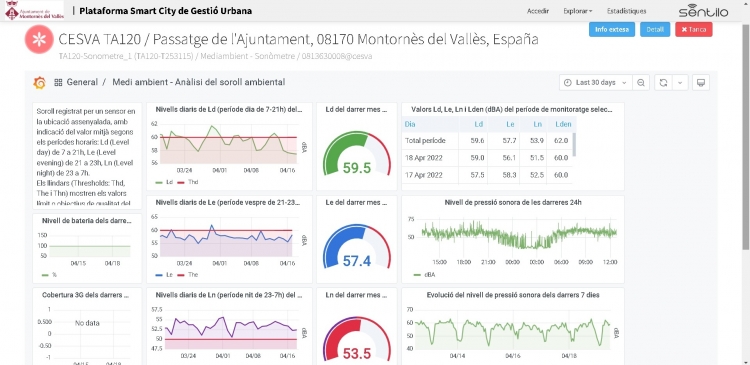Click the Grafana logo icon
The height and width of the screenshot is (365, 750).
[39, 83]
